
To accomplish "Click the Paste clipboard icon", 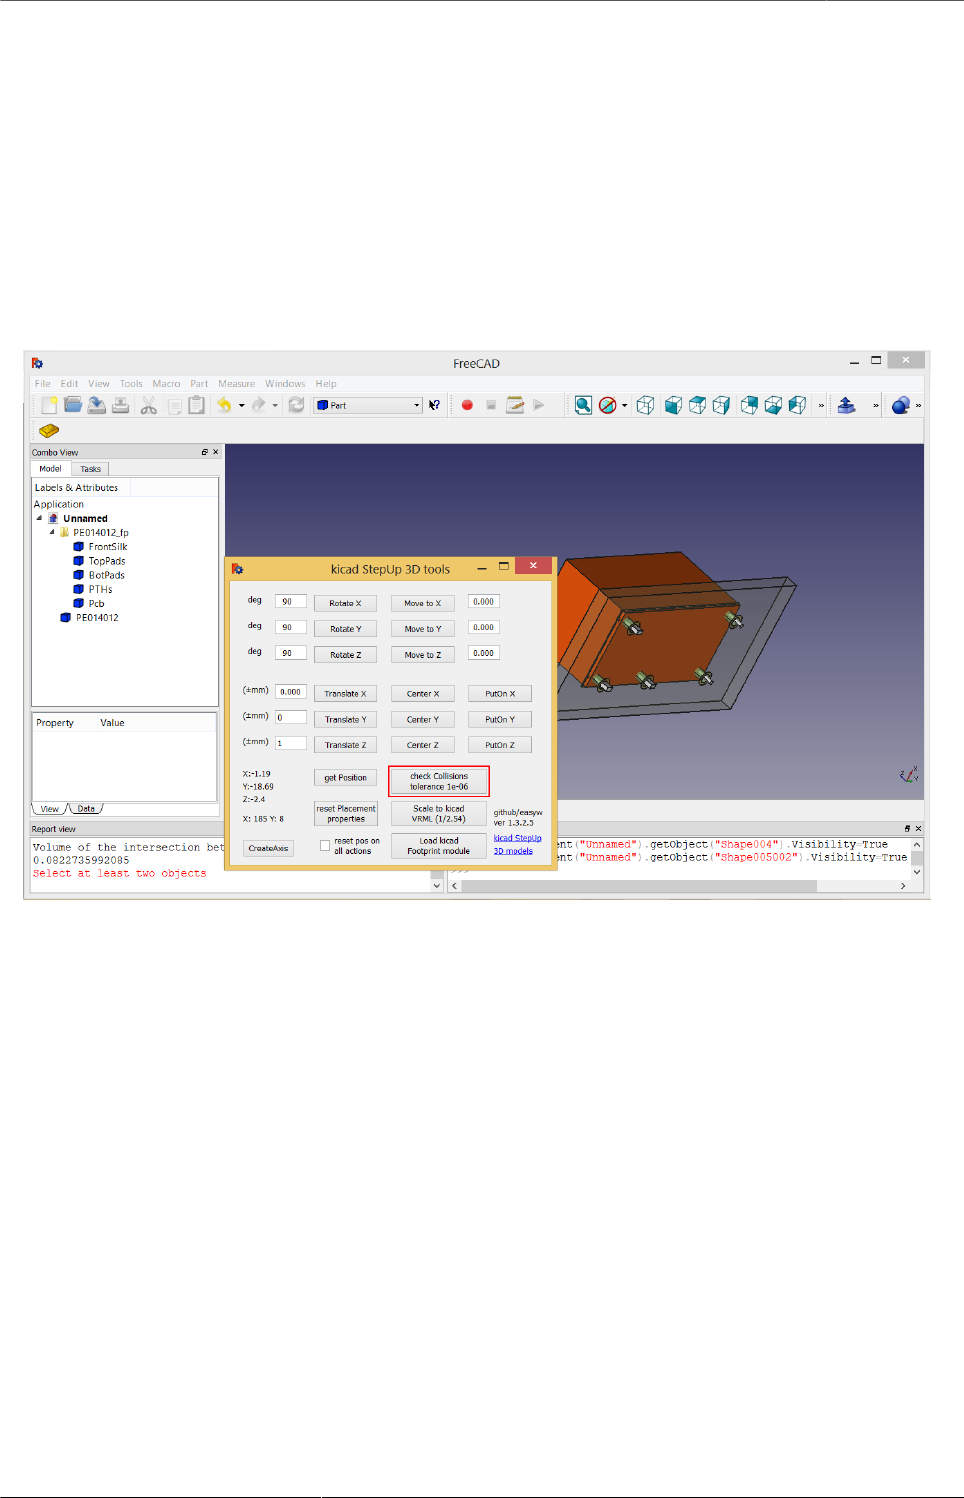I will coord(197,405).
